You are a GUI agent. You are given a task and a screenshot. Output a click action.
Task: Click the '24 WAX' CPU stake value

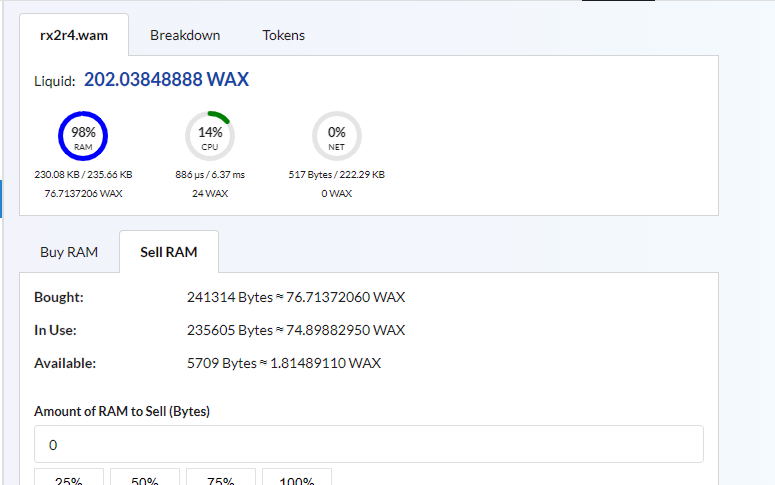point(210,194)
